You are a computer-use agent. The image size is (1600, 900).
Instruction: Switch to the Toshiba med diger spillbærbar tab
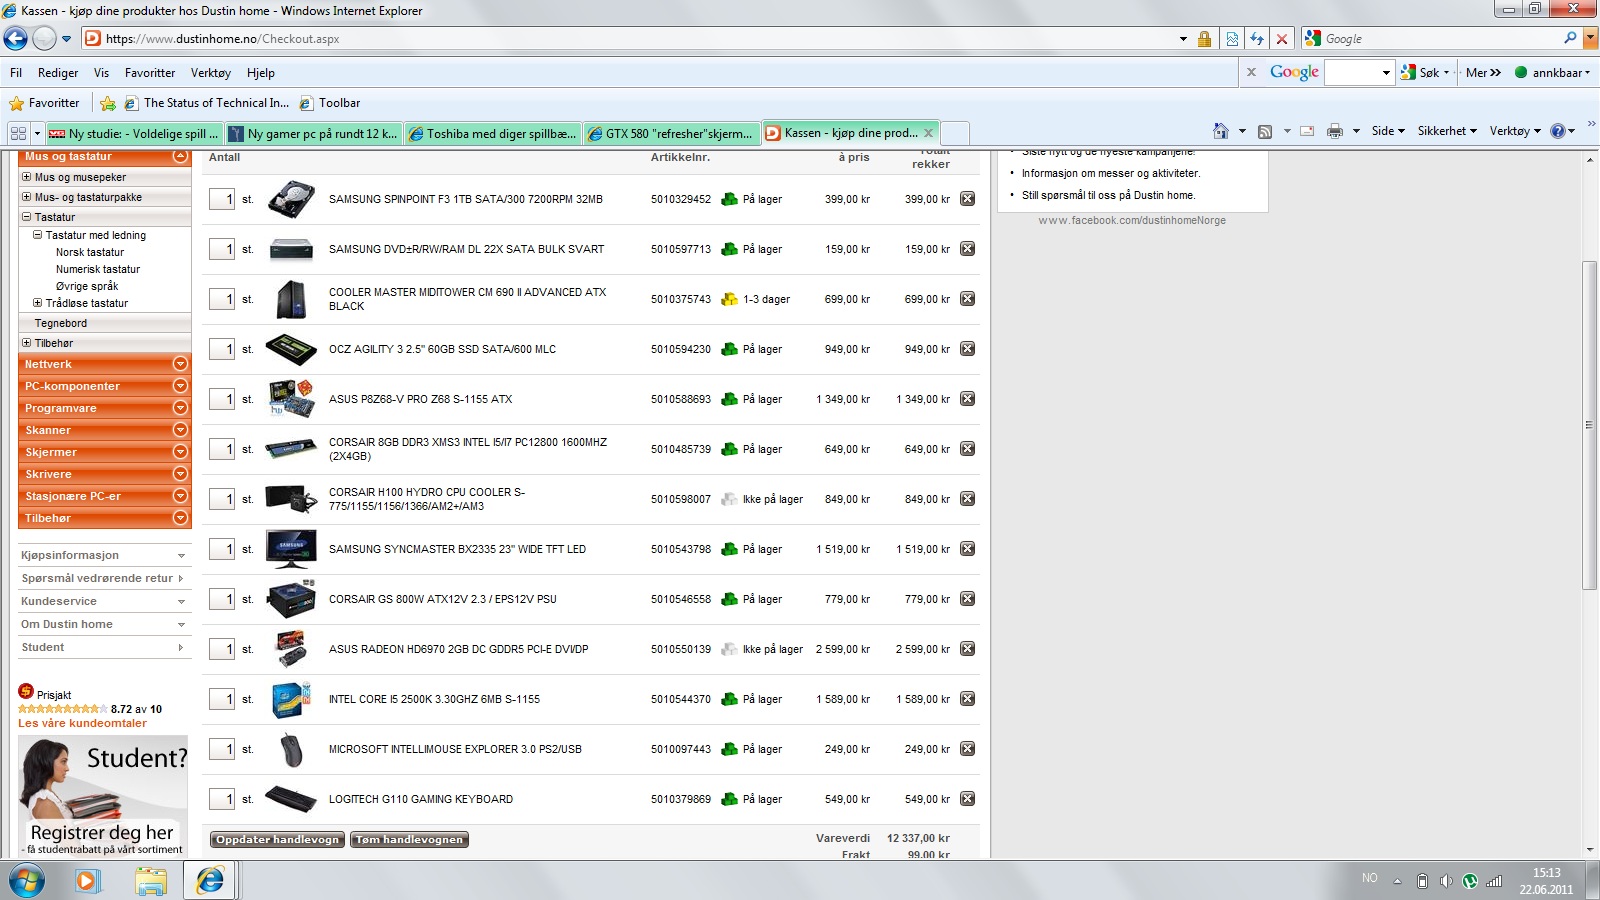[x=493, y=133]
